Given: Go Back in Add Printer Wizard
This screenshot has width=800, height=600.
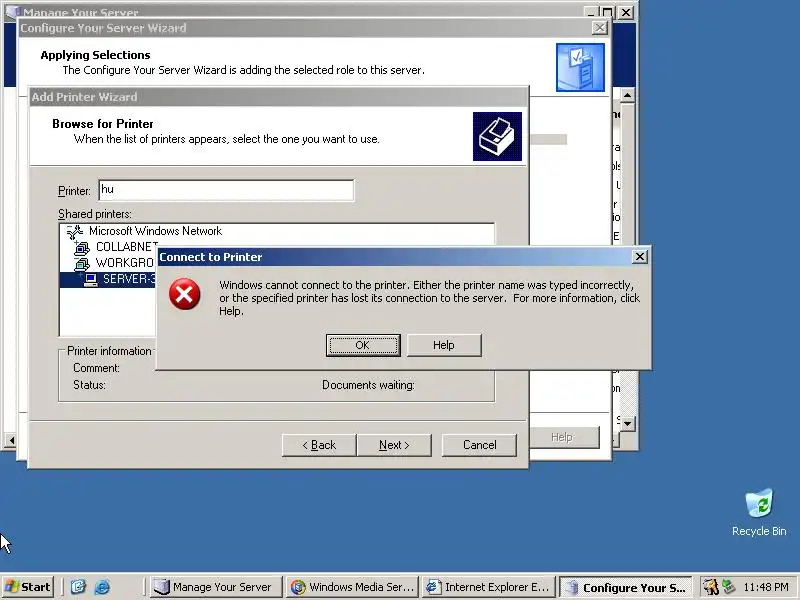Looking at the screenshot, I should pyautogui.click(x=319, y=445).
